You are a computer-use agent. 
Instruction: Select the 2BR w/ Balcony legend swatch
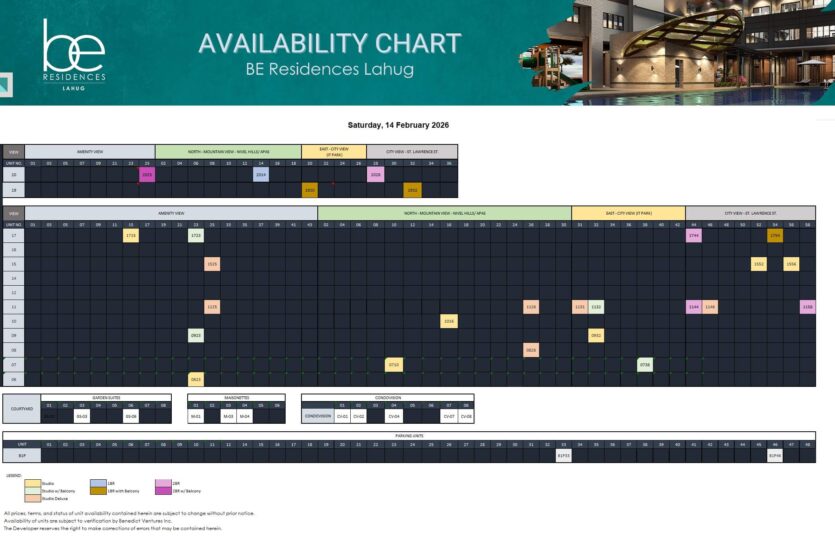[163, 490]
